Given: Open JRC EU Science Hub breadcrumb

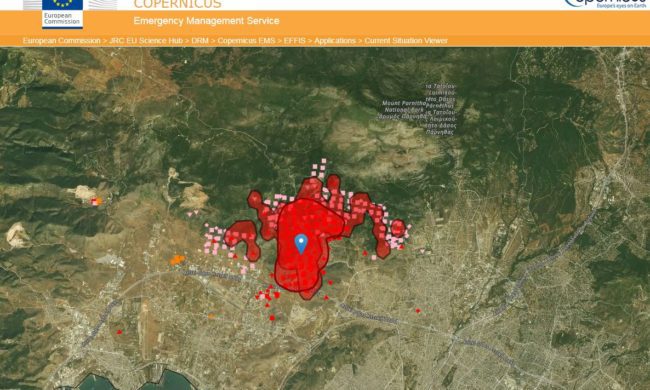Looking at the screenshot, I should pyautogui.click(x=146, y=41).
